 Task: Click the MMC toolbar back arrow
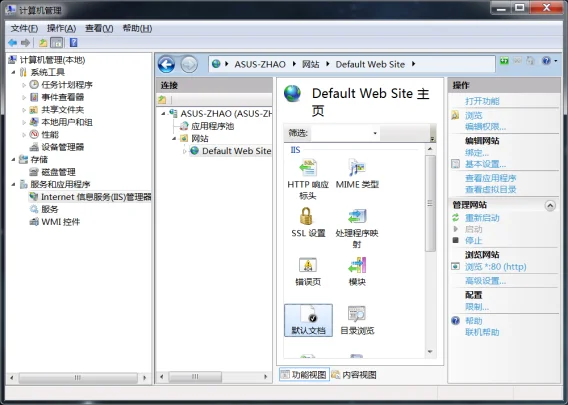[x=13, y=43]
